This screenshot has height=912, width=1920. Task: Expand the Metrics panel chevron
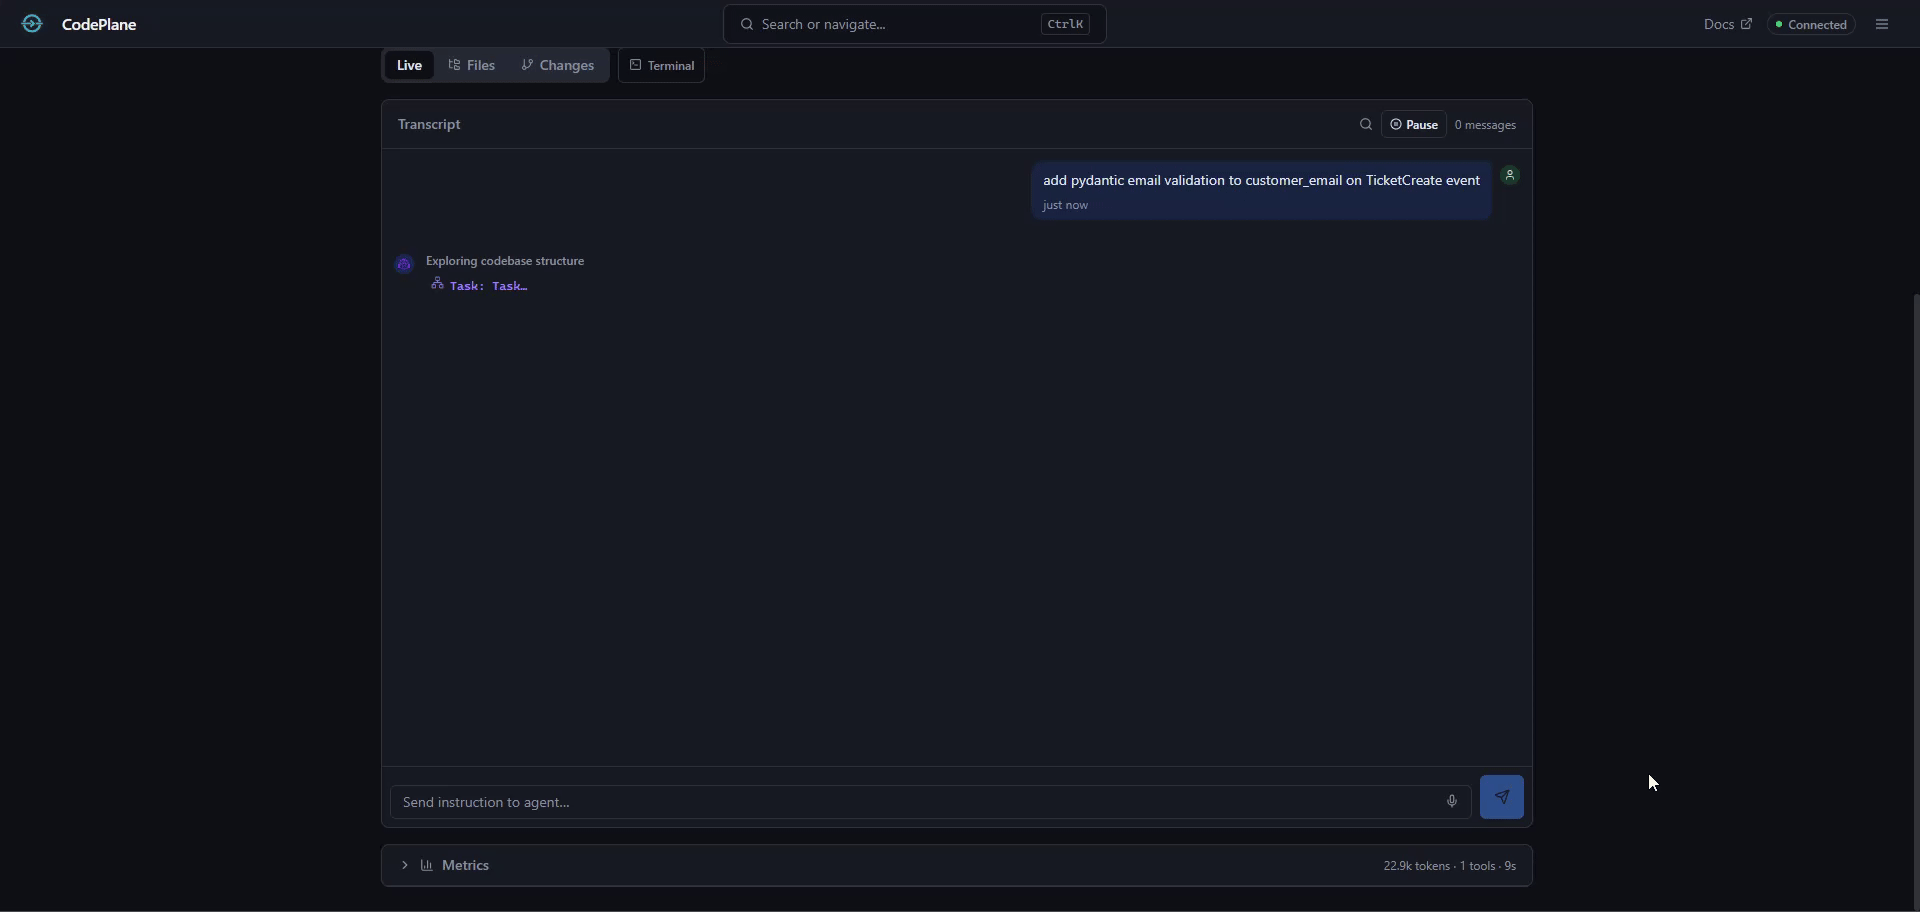click(405, 866)
